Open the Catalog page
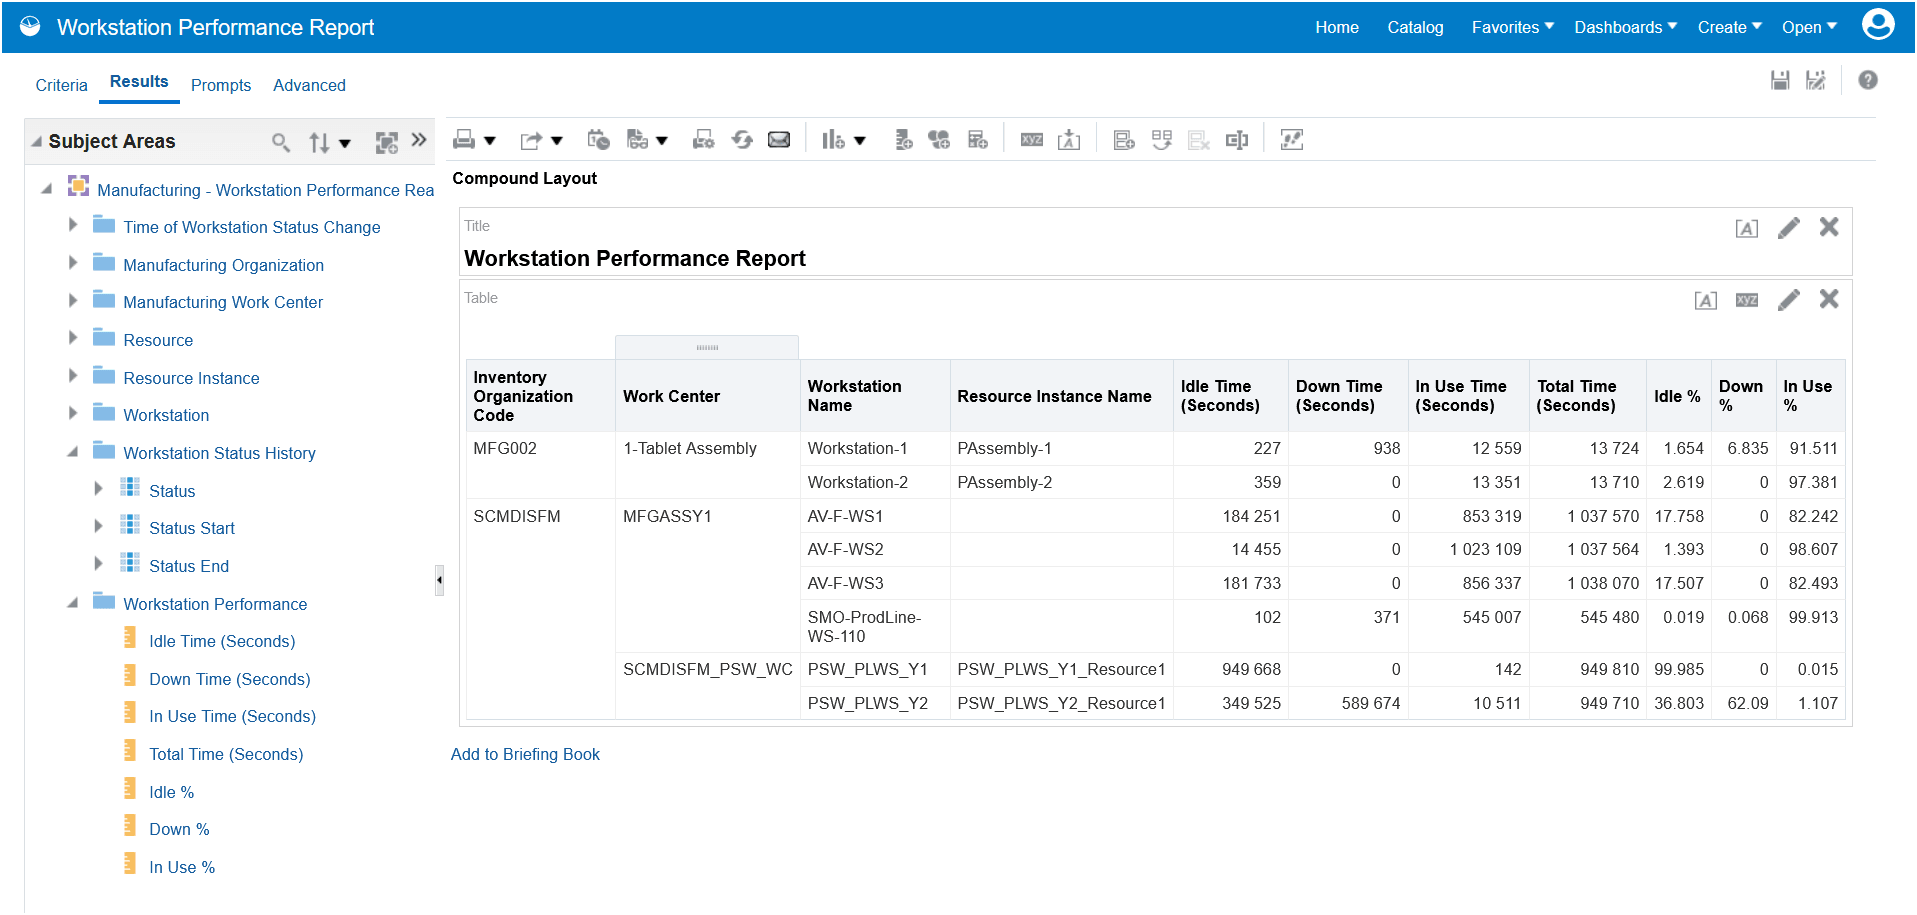1917x915 pixels. coord(1414,27)
